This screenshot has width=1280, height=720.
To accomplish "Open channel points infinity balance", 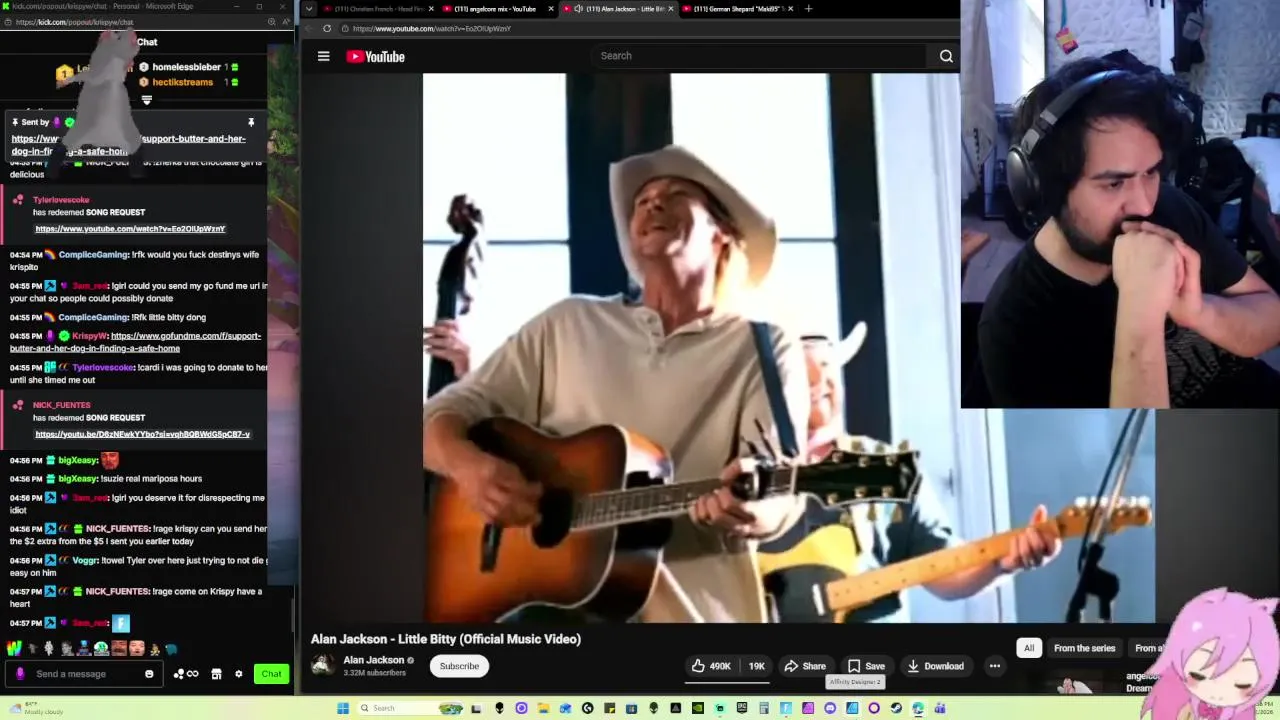I will (x=186, y=674).
